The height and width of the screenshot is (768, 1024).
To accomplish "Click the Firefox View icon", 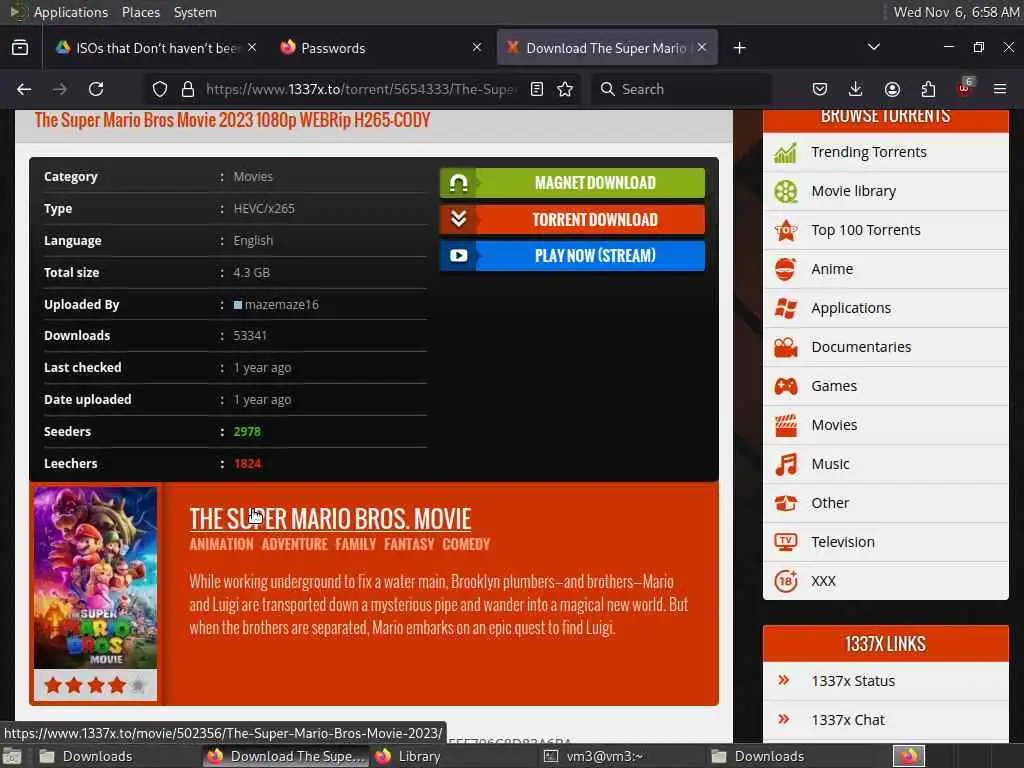I will click(20, 48).
